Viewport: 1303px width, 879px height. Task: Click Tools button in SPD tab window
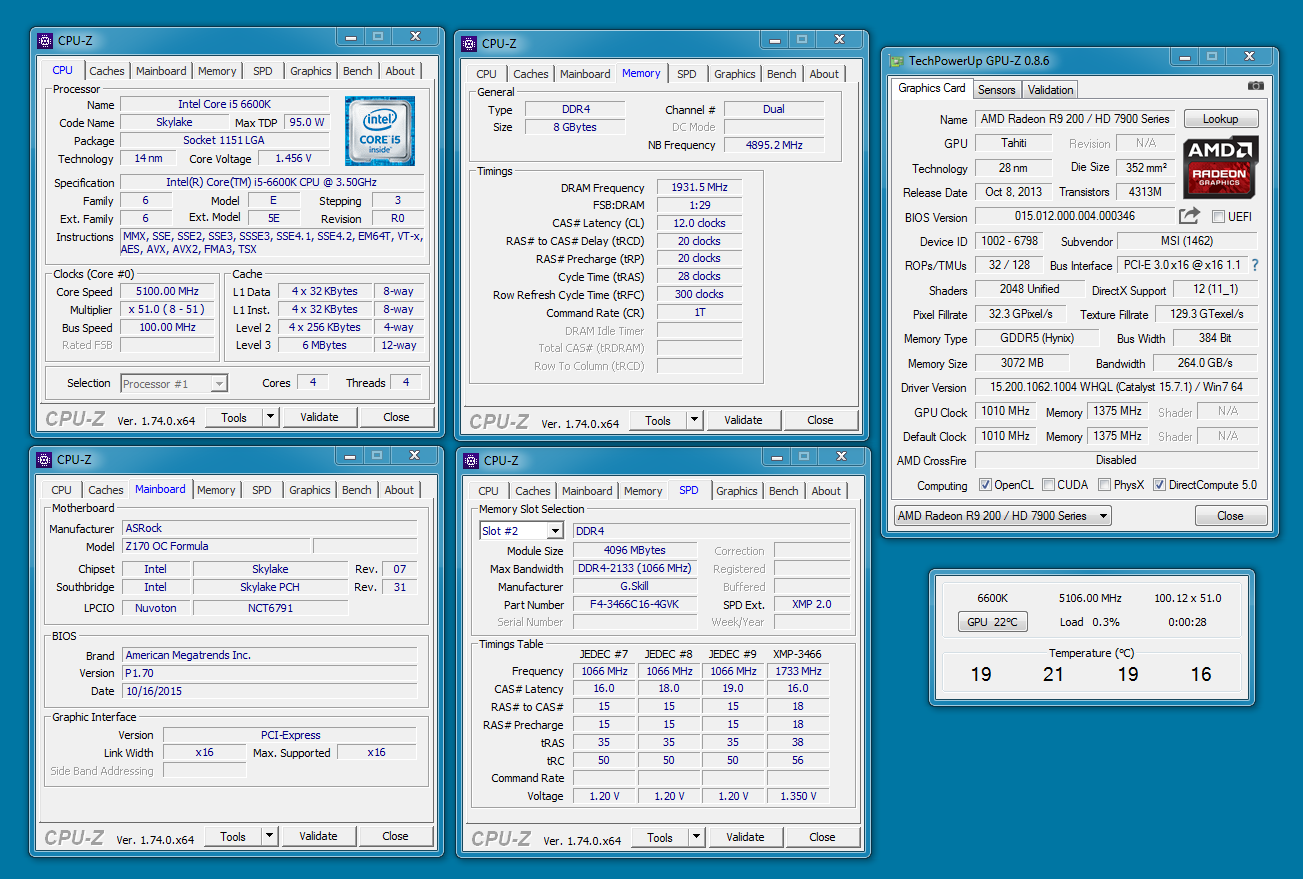click(x=660, y=837)
